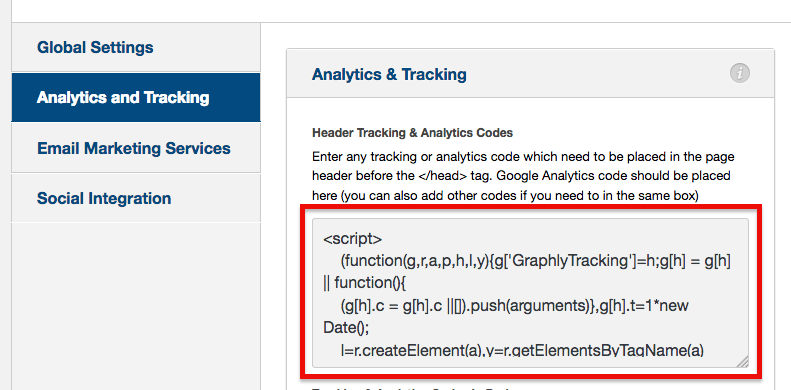Focus the header tracking code text box
Image resolution: width=791 pixels, height=390 pixels.
coord(530,293)
